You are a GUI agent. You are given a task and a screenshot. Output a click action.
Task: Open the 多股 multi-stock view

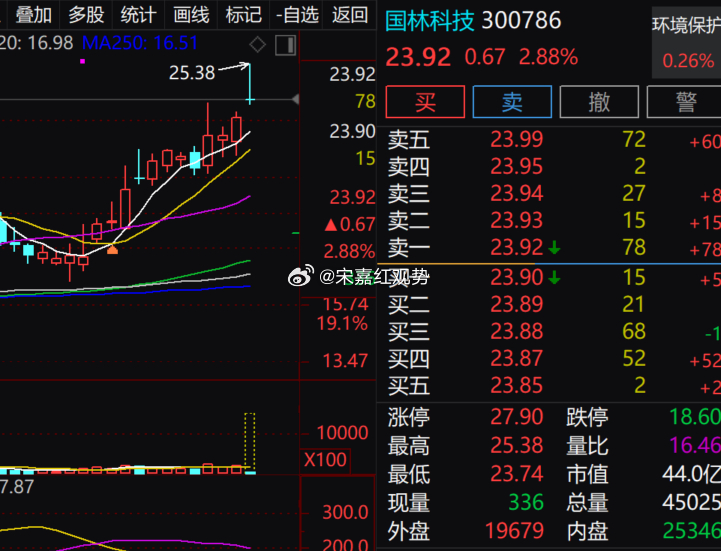pos(86,15)
